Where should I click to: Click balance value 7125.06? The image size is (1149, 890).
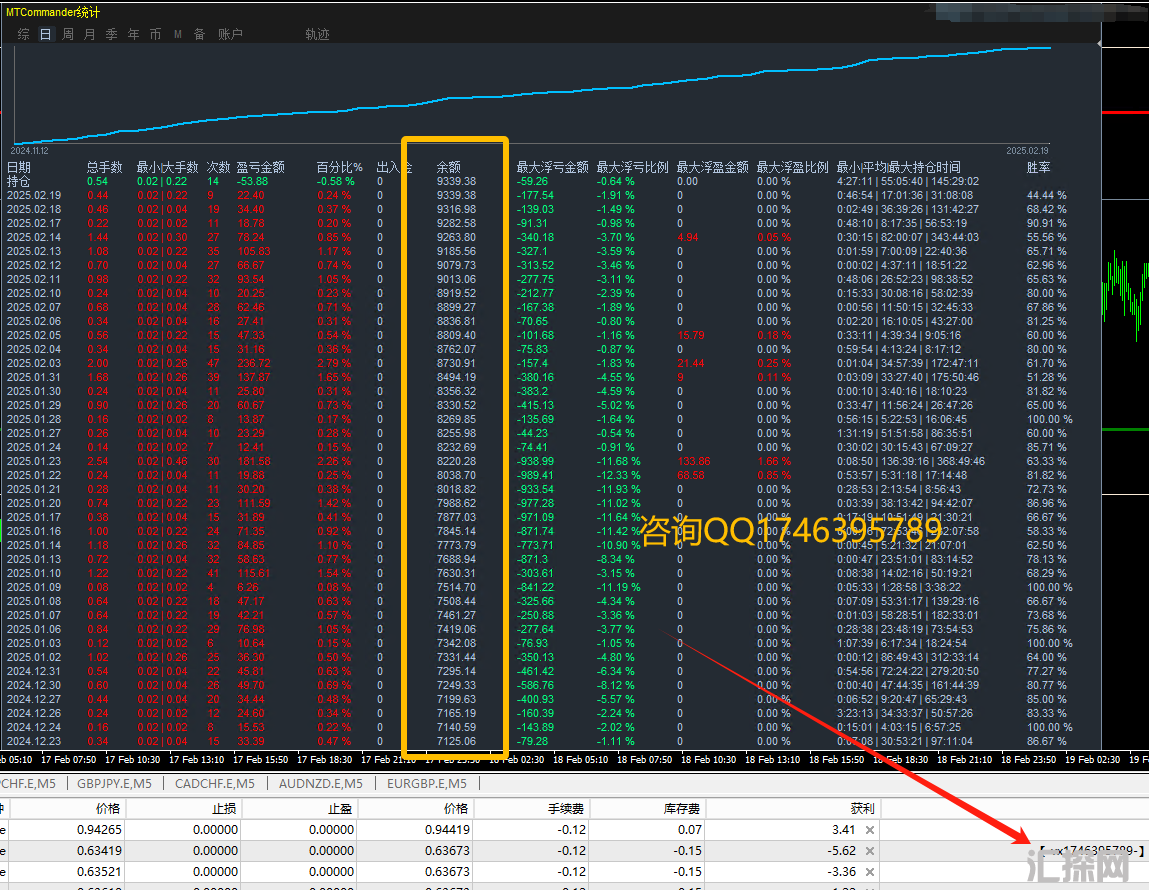[456, 741]
